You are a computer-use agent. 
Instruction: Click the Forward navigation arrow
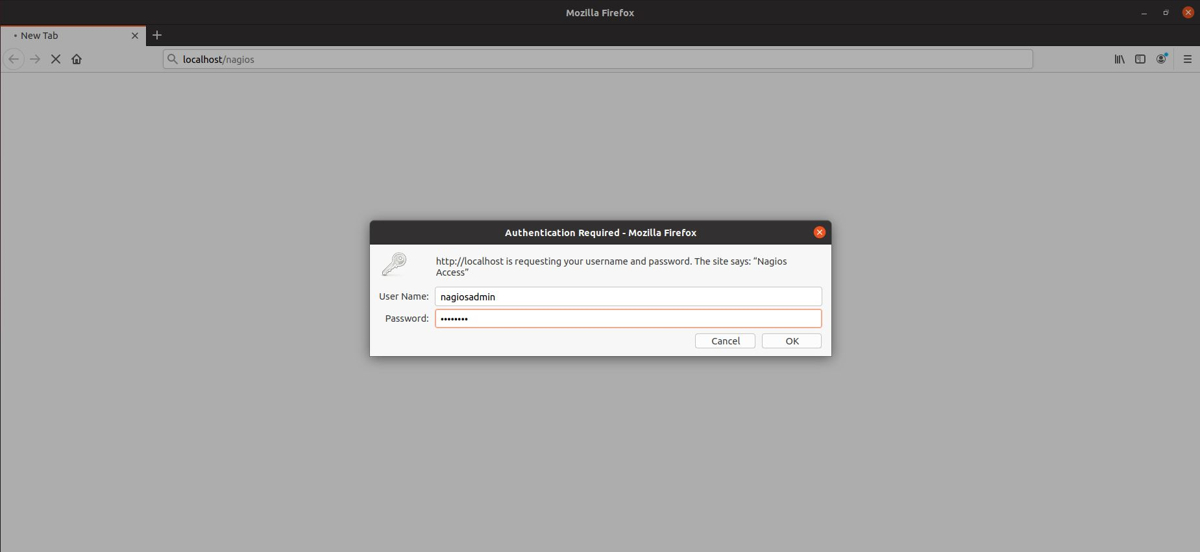35,59
